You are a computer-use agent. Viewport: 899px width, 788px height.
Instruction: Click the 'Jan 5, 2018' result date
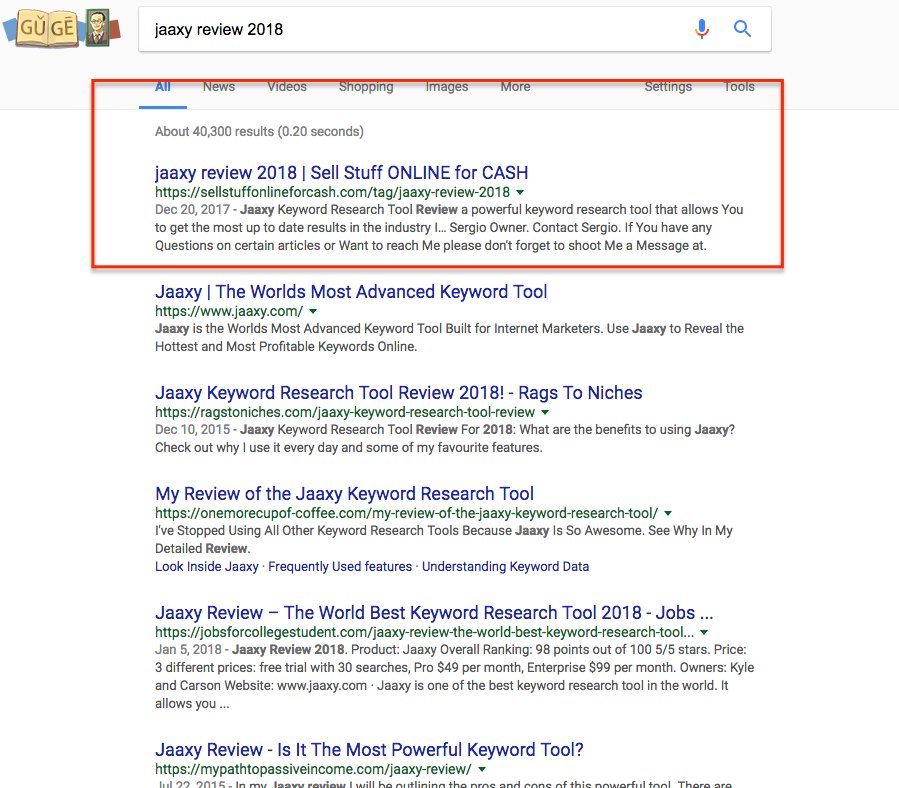(x=188, y=650)
